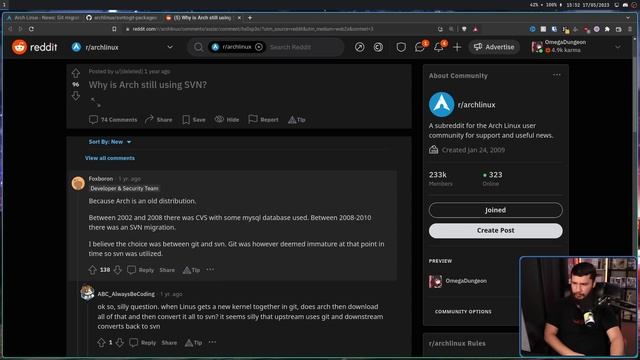640x360 pixels.
Task: Create a post with the plus icon
Action: click(457, 47)
